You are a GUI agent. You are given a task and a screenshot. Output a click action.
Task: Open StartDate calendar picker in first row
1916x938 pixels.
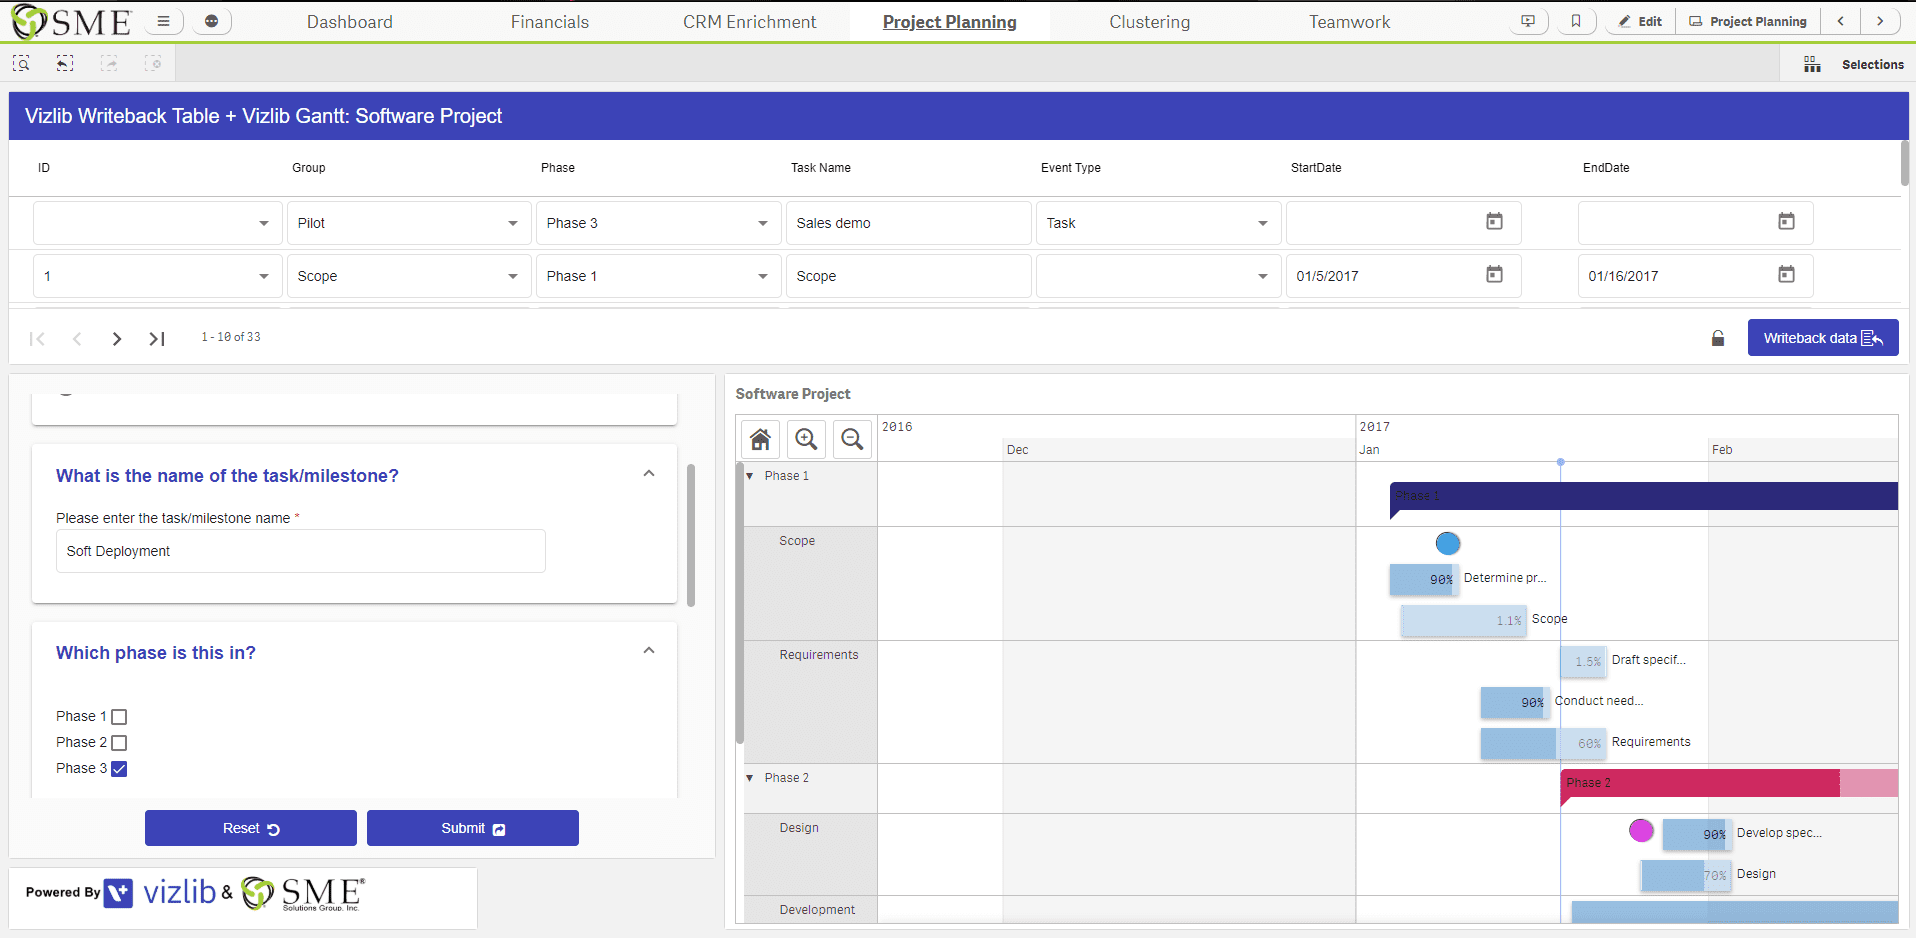(1494, 222)
